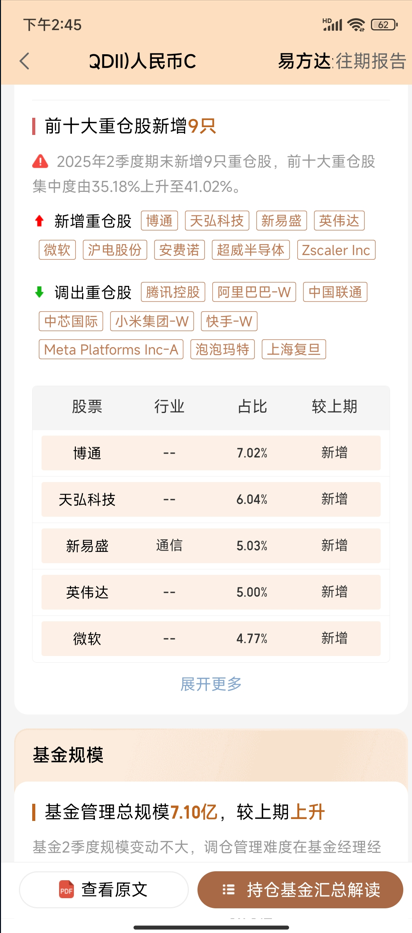Tap the red up arrow icon
This screenshot has width=412, height=933.
tap(39, 221)
